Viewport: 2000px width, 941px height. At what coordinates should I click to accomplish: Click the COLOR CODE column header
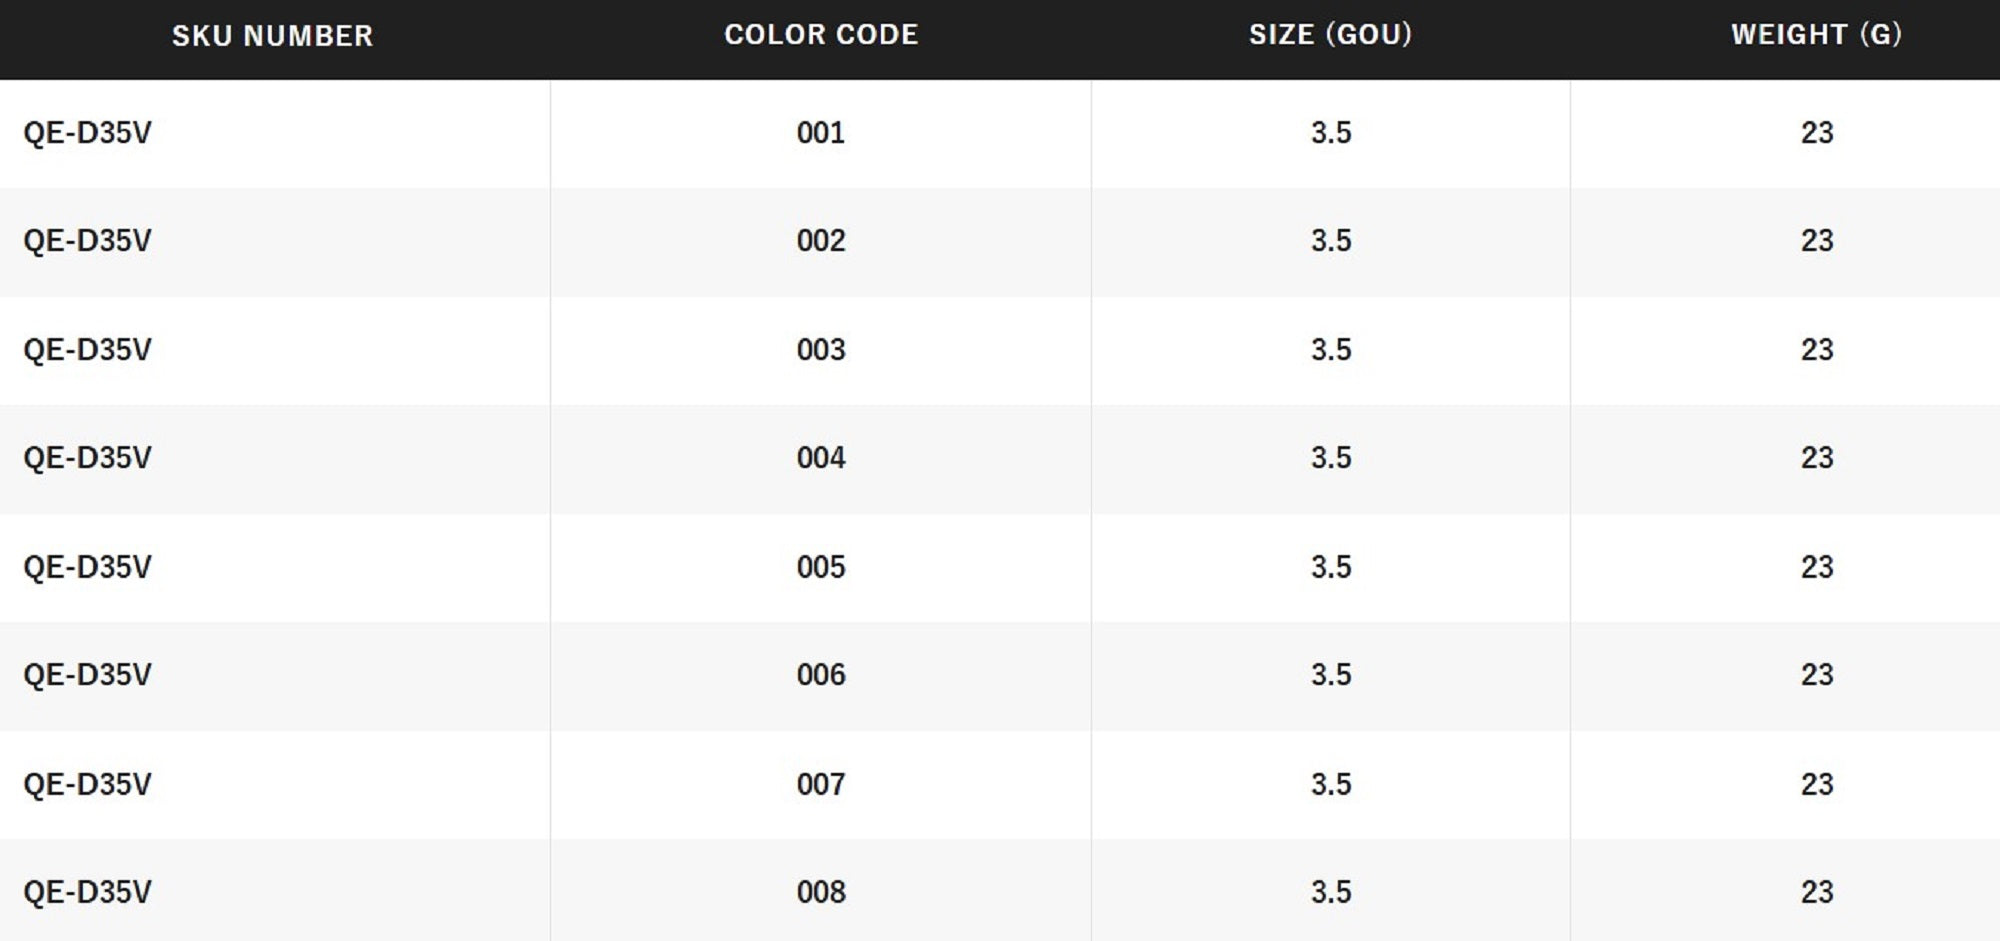(x=821, y=35)
